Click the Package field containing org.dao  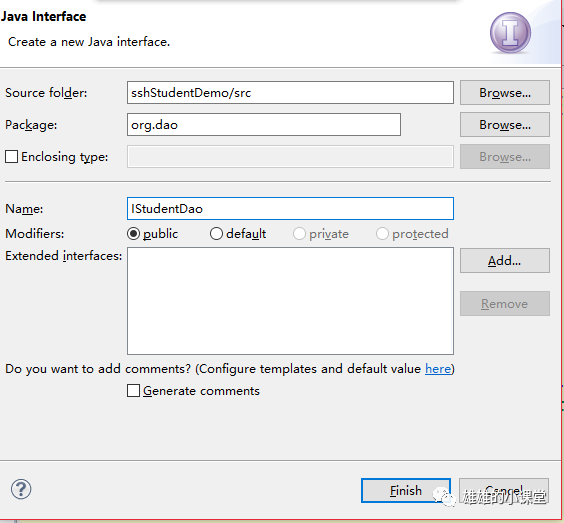[x=264, y=124]
